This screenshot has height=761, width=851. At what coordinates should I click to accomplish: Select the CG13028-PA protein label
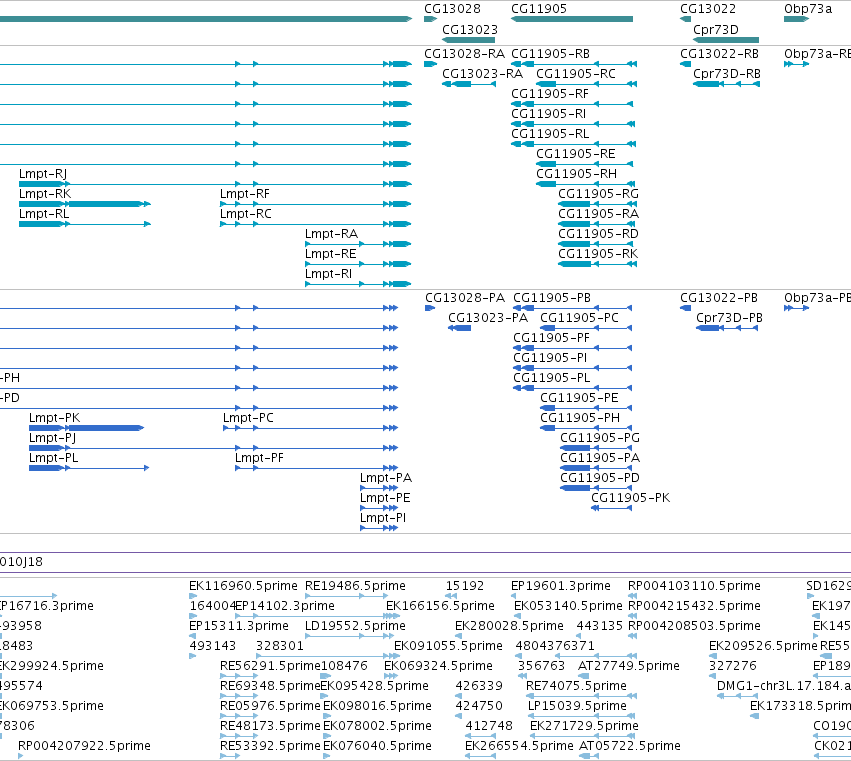[x=465, y=298]
